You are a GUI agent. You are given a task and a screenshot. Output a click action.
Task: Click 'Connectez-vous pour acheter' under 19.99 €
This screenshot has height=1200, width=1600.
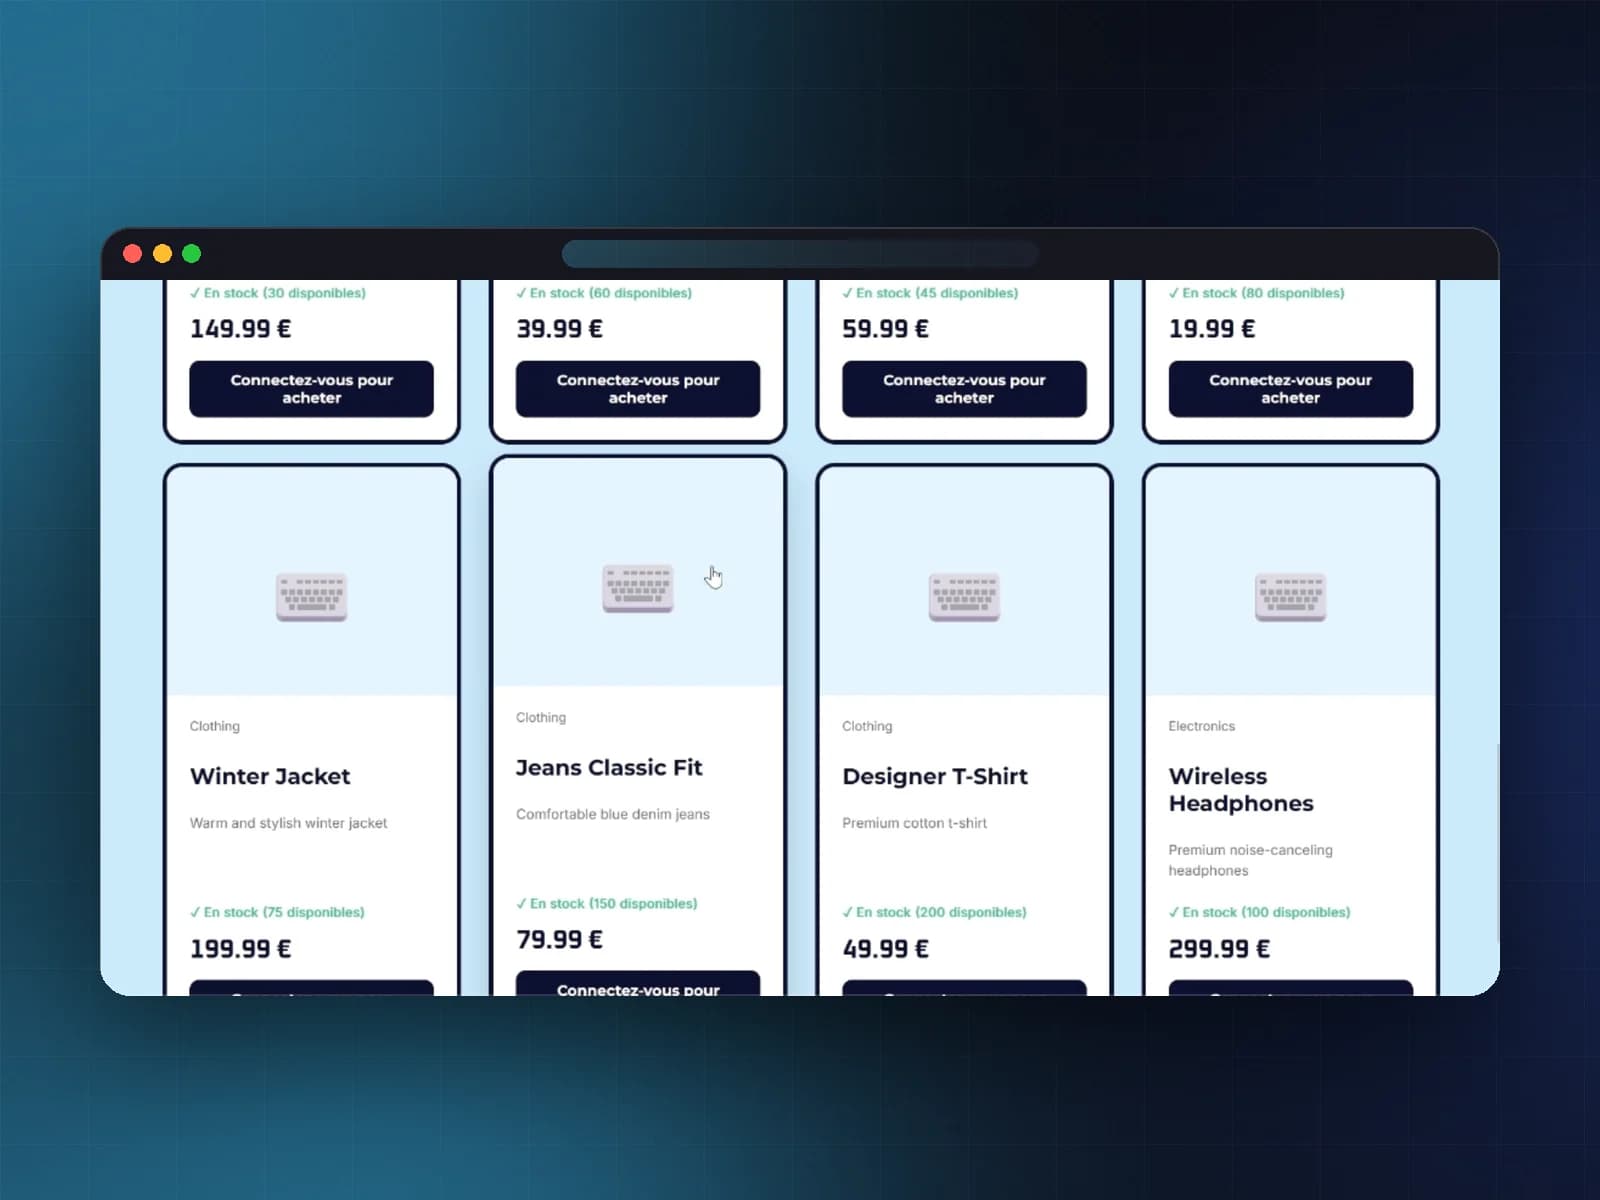(1290, 389)
